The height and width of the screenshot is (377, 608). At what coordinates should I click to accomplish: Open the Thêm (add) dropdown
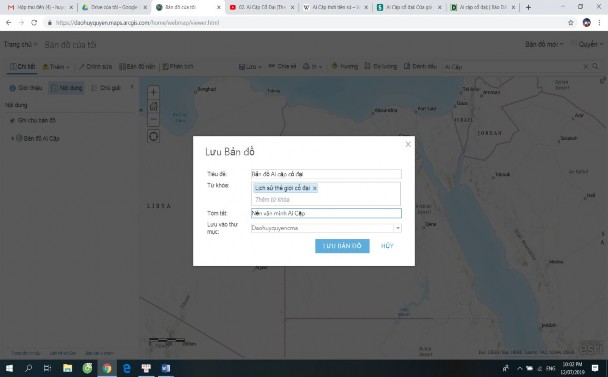coord(56,66)
